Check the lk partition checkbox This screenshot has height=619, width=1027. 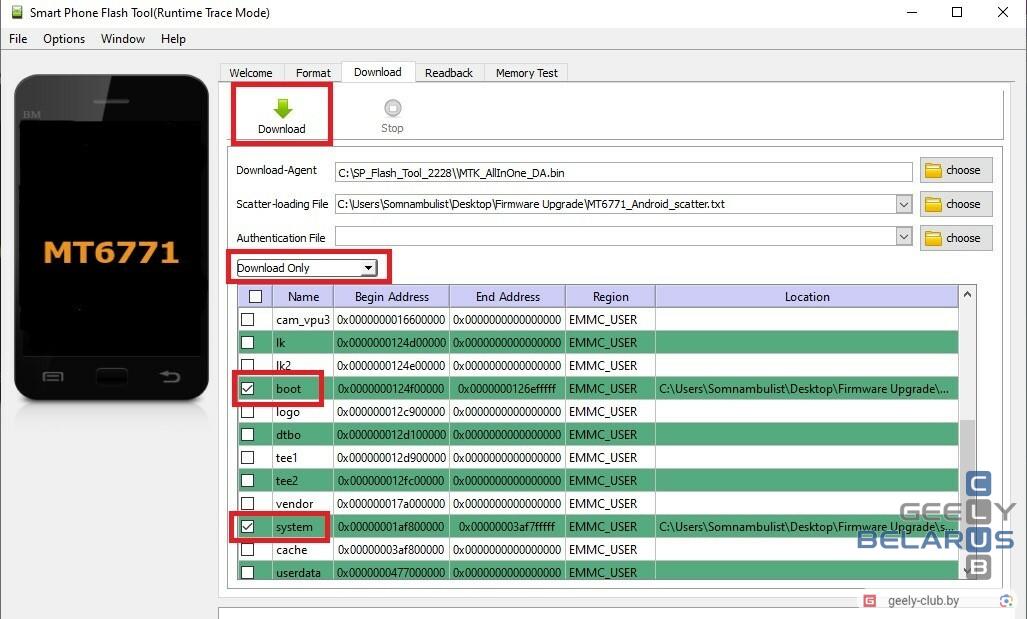pos(248,342)
